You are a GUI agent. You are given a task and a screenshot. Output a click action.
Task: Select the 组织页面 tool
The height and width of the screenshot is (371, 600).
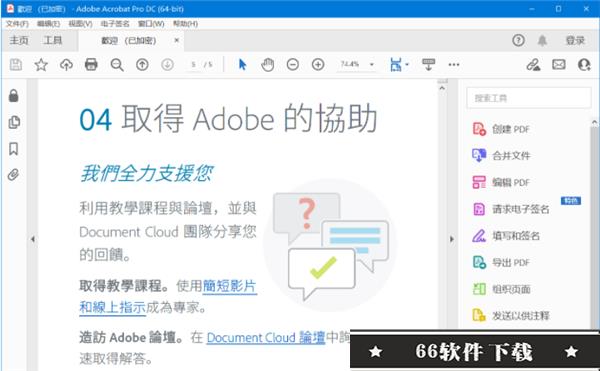501,289
